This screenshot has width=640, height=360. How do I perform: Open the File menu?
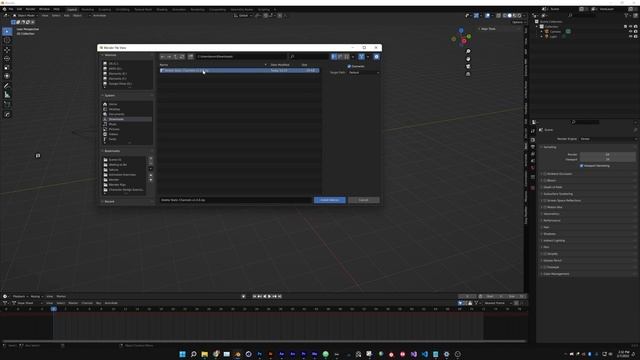[x=11, y=9]
